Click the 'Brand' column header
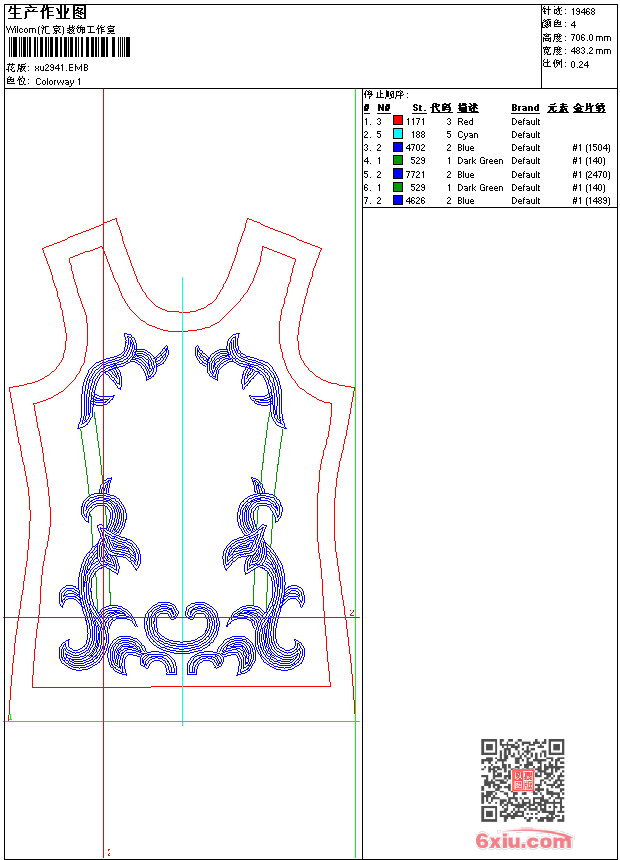Image resolution: width=620 pixels, height=860 pixels. click(525, 108)
